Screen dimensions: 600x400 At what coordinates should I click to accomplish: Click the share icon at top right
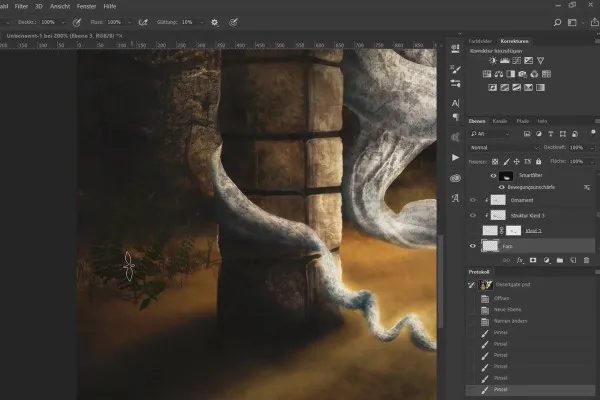[x=595, y=22]
